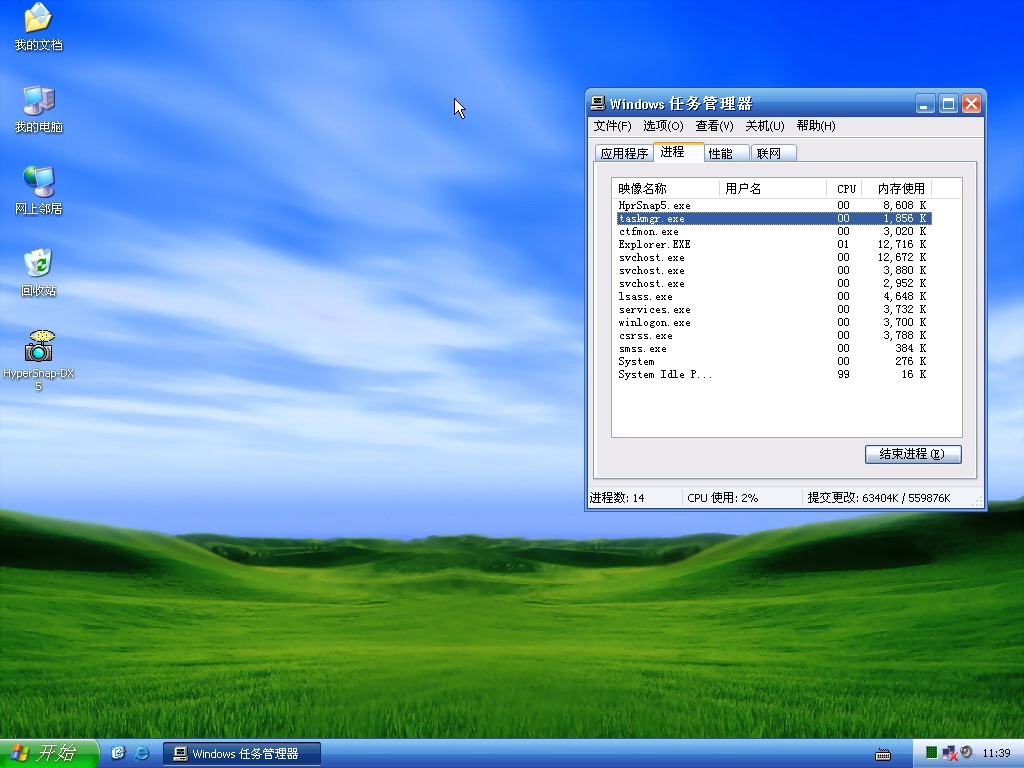Select the 我的电脑 desktop icon
This screenshot has width=1024, height=768.
click(x=38, y=108)
